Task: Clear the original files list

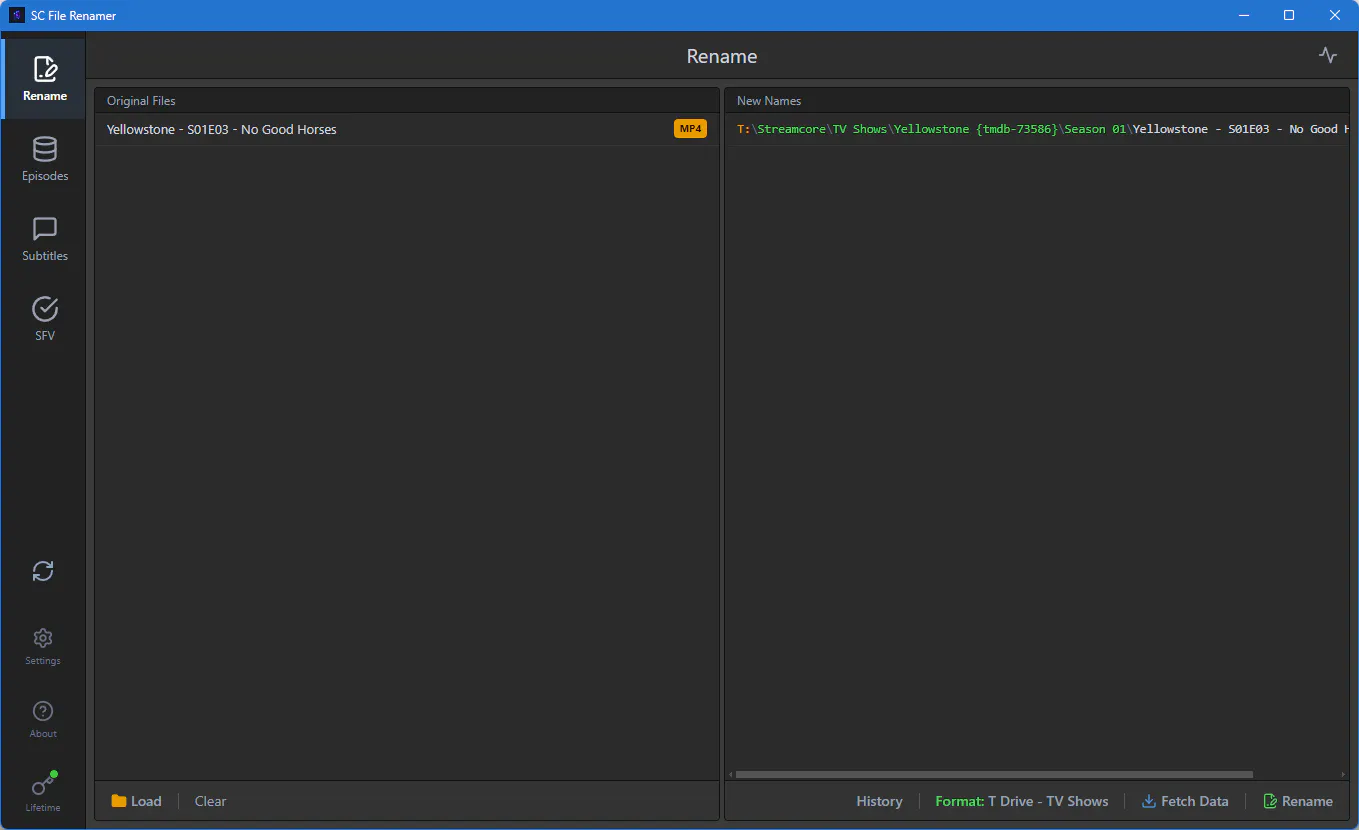Action: coord(210,801)
